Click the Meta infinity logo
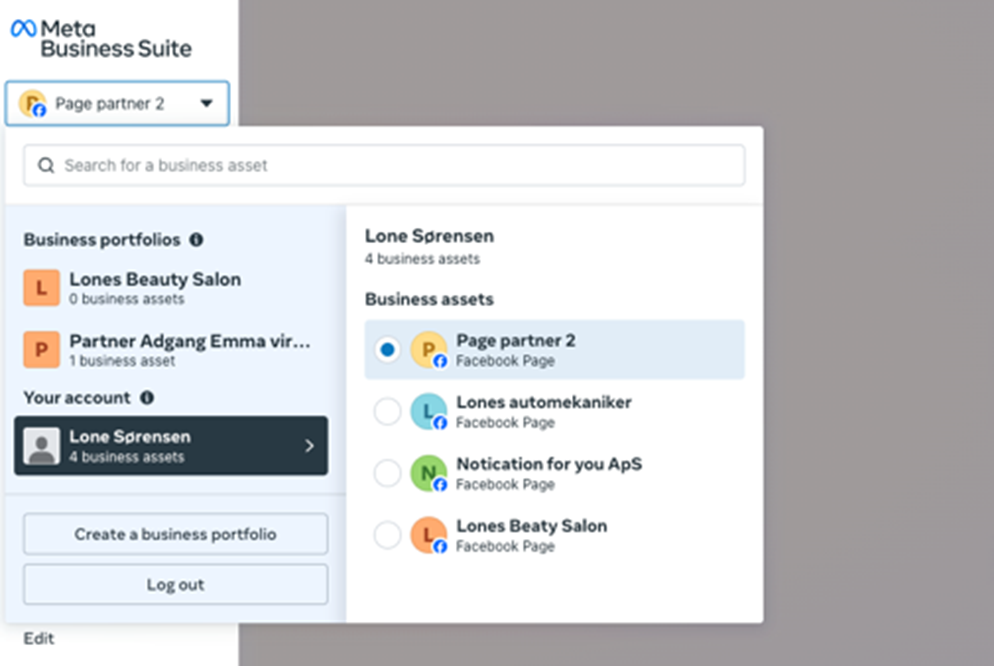Image resolution: width=994 pixels, height=666 pixels. [x=23, y=29]
